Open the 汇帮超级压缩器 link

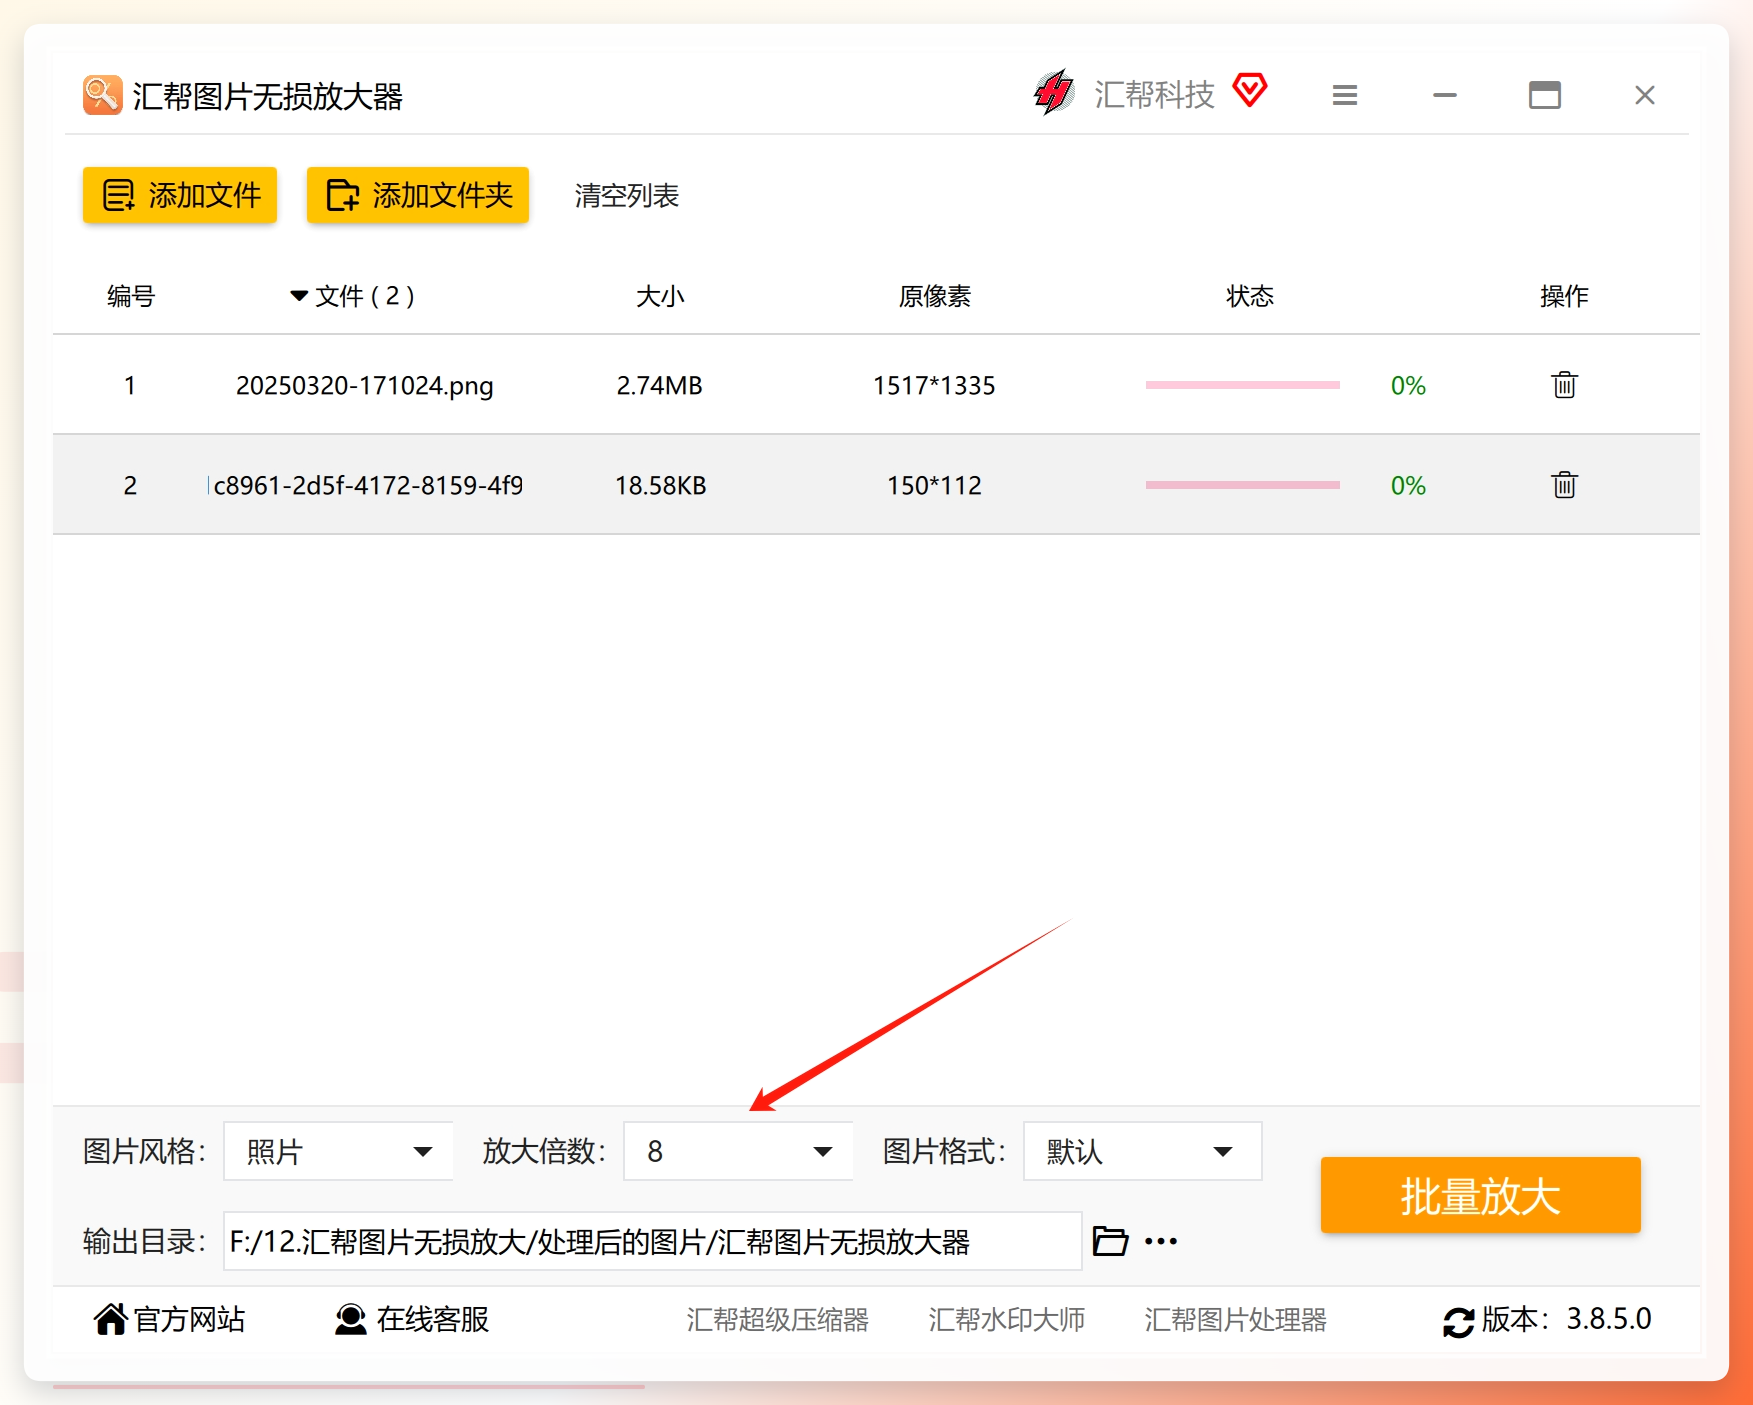[777, 1319]
